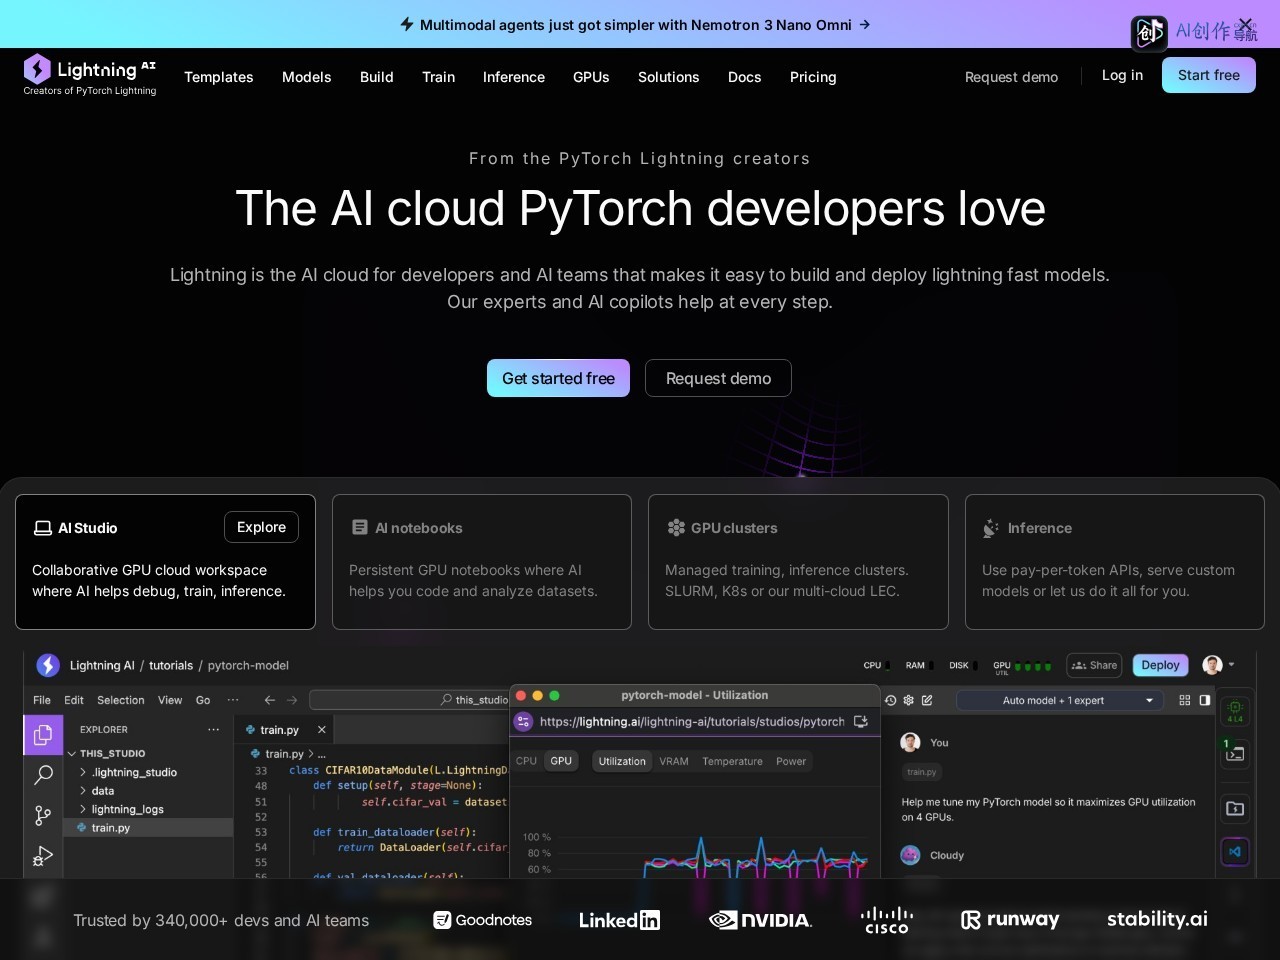The height and width of the screenshot is (960, 1280).
Task: Click the Inference card icon
Action: tap(991, 527)
